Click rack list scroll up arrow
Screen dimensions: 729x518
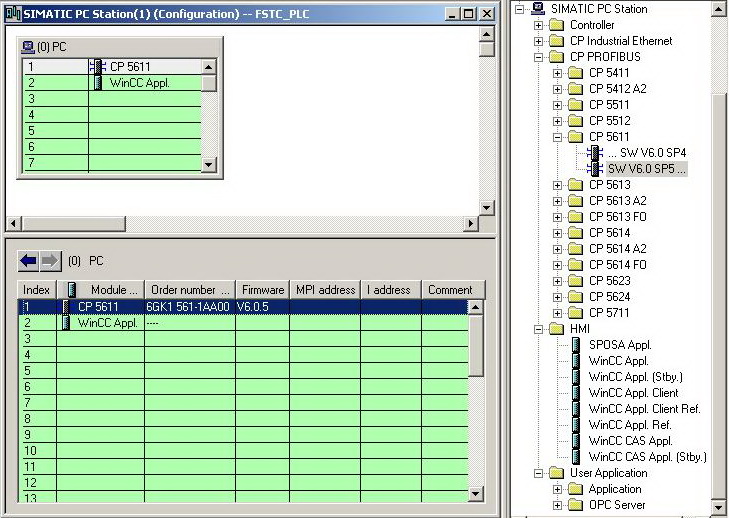pos(209,67)
